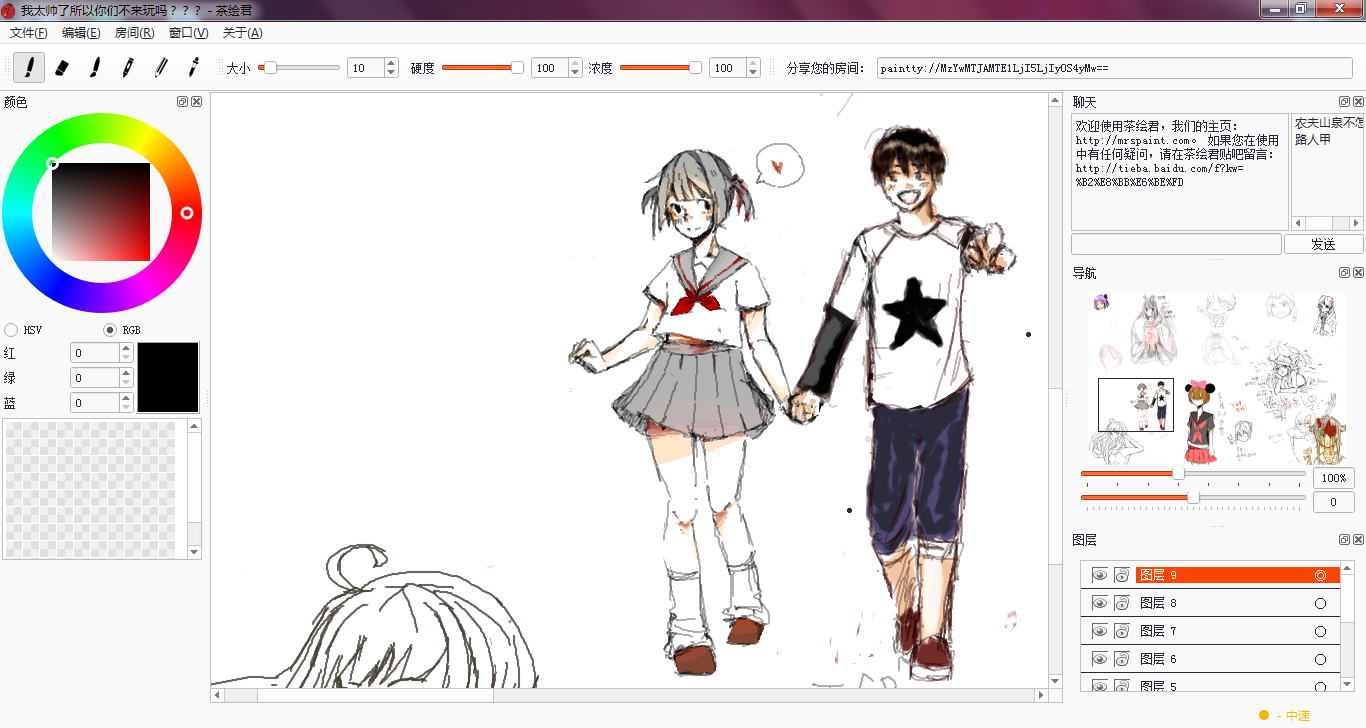Image resolution: width=1366 pixels, height=728 pixels.
Task: Undock the 导航 navigator panel
Action: point(1344,273)
